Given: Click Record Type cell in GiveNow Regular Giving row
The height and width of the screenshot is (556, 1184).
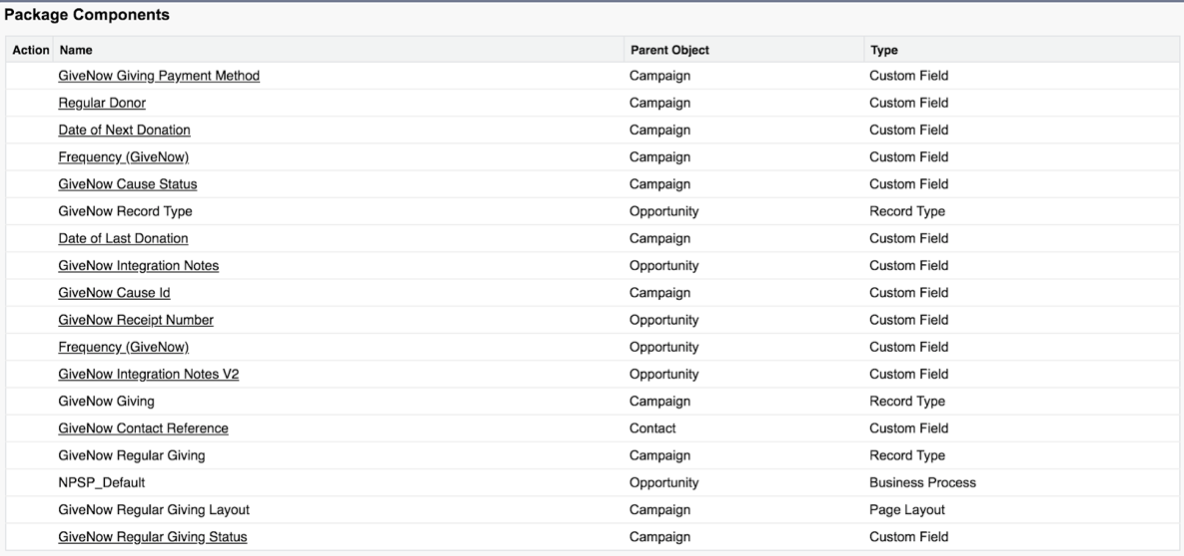Looking at the screenshot, I should [907, 456].
